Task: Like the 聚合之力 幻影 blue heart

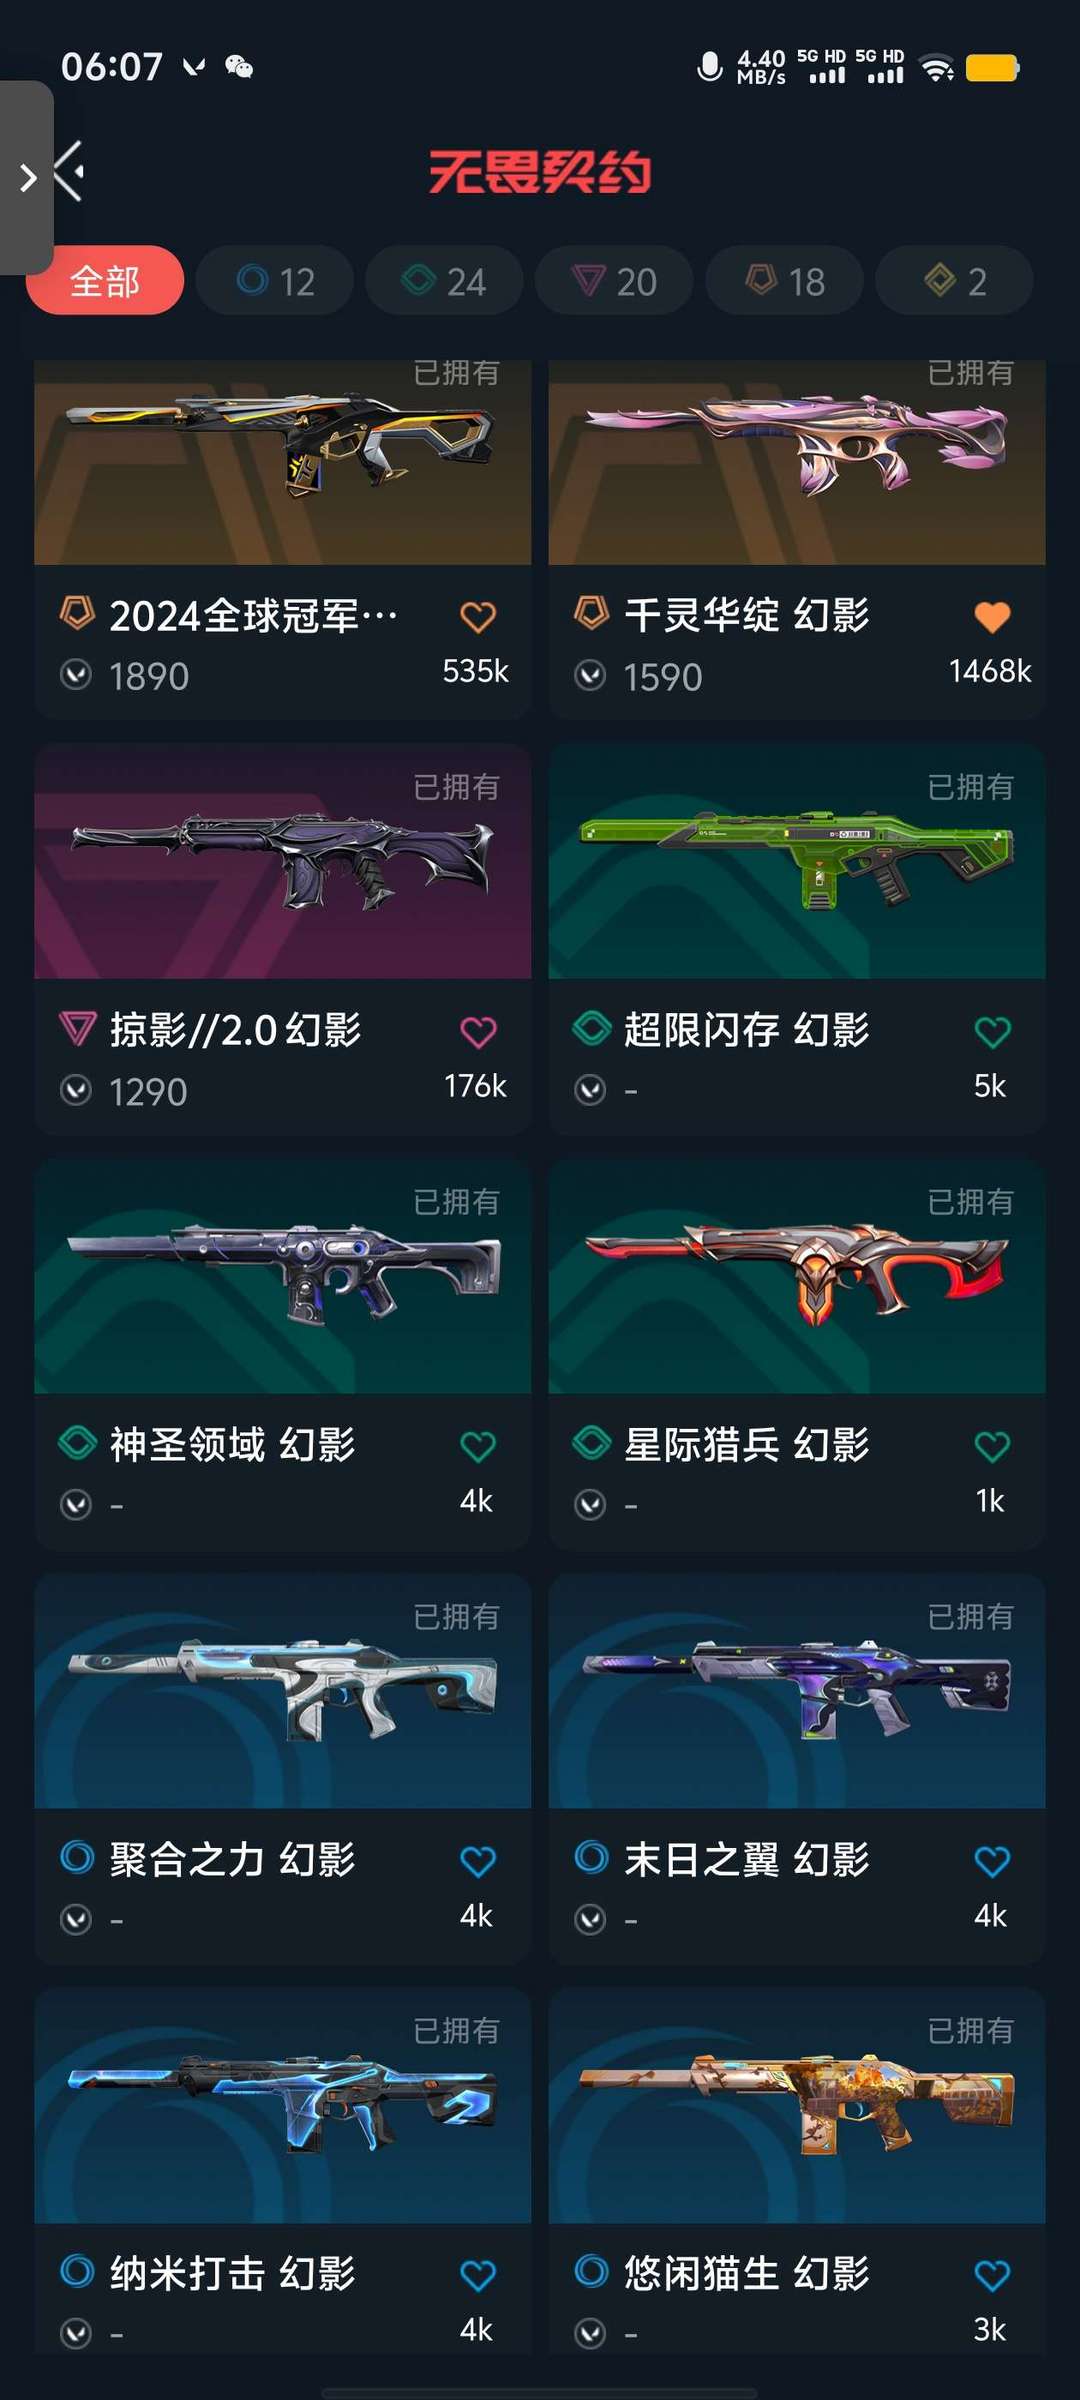Action: pos(478,1861)
